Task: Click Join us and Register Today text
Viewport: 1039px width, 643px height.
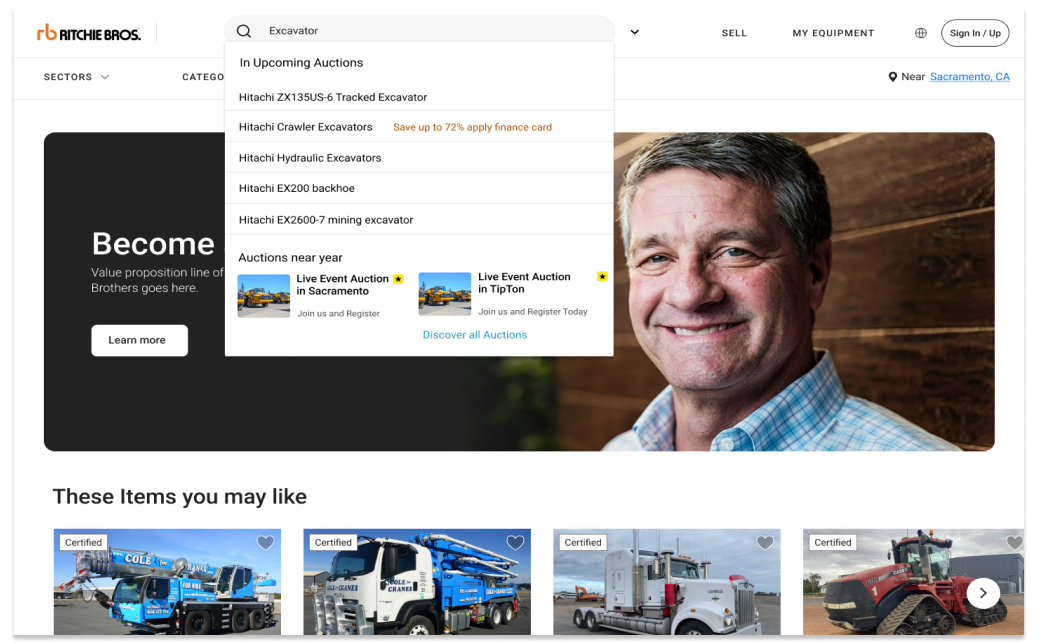Action: [533, 312]
